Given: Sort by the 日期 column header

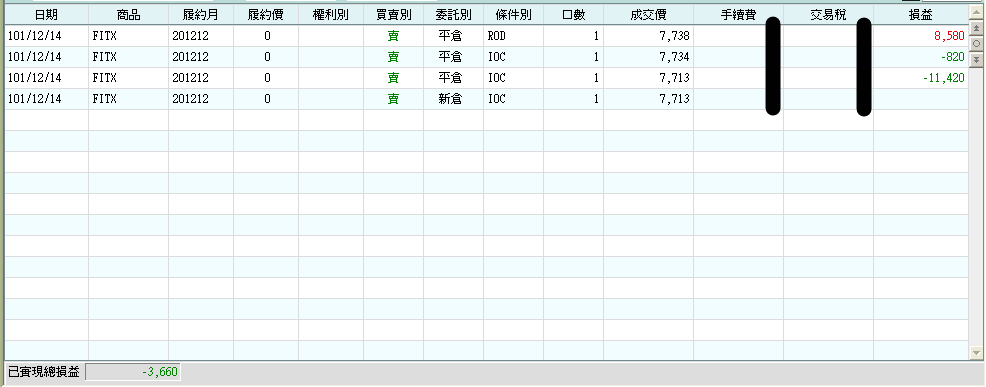Looking at the screenshot, I should tap(47, 14).
